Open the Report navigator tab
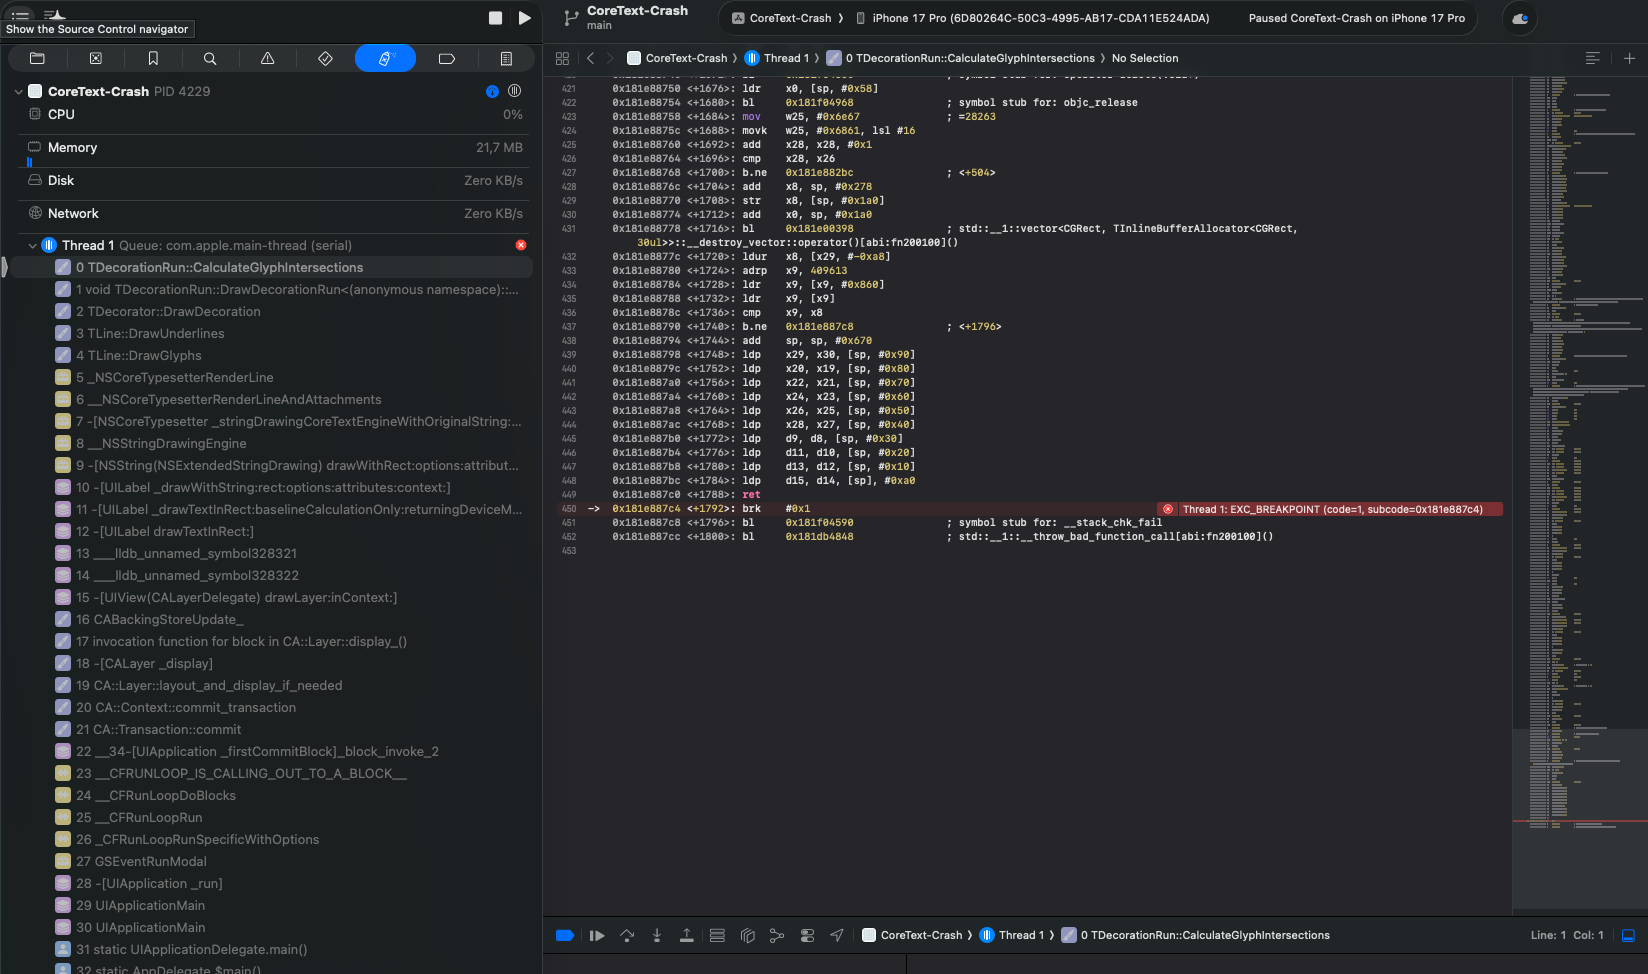 point(506,59)
